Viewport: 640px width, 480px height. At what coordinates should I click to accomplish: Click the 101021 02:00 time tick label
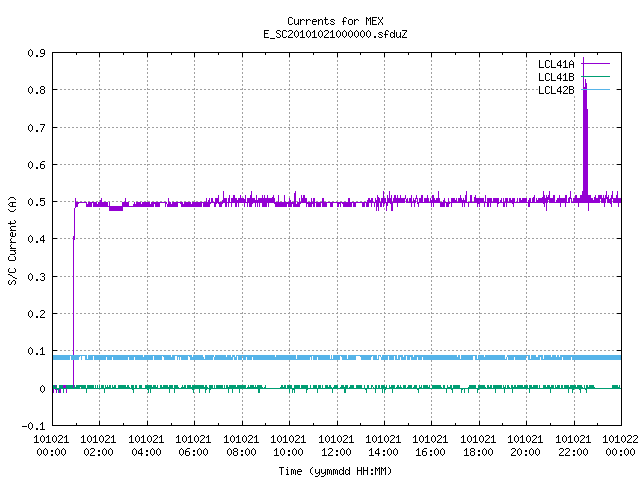98,446
